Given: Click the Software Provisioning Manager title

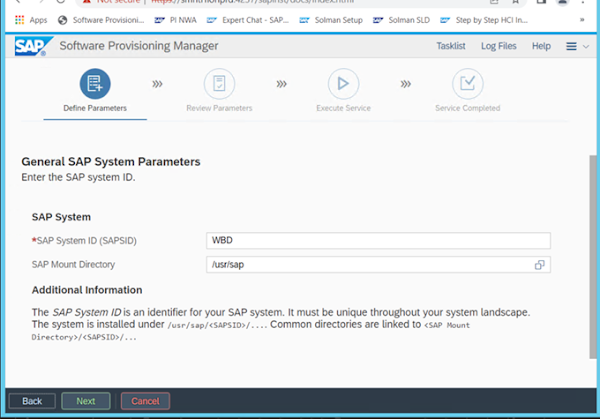Looking at the screenshot, I should (x=139, y=46).
